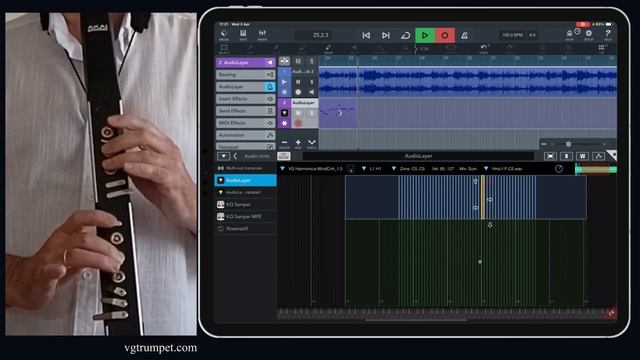This screenshot has width=640, height=360.
Task: Disarm red record on AudioLayer track
Action: point(298,123)
